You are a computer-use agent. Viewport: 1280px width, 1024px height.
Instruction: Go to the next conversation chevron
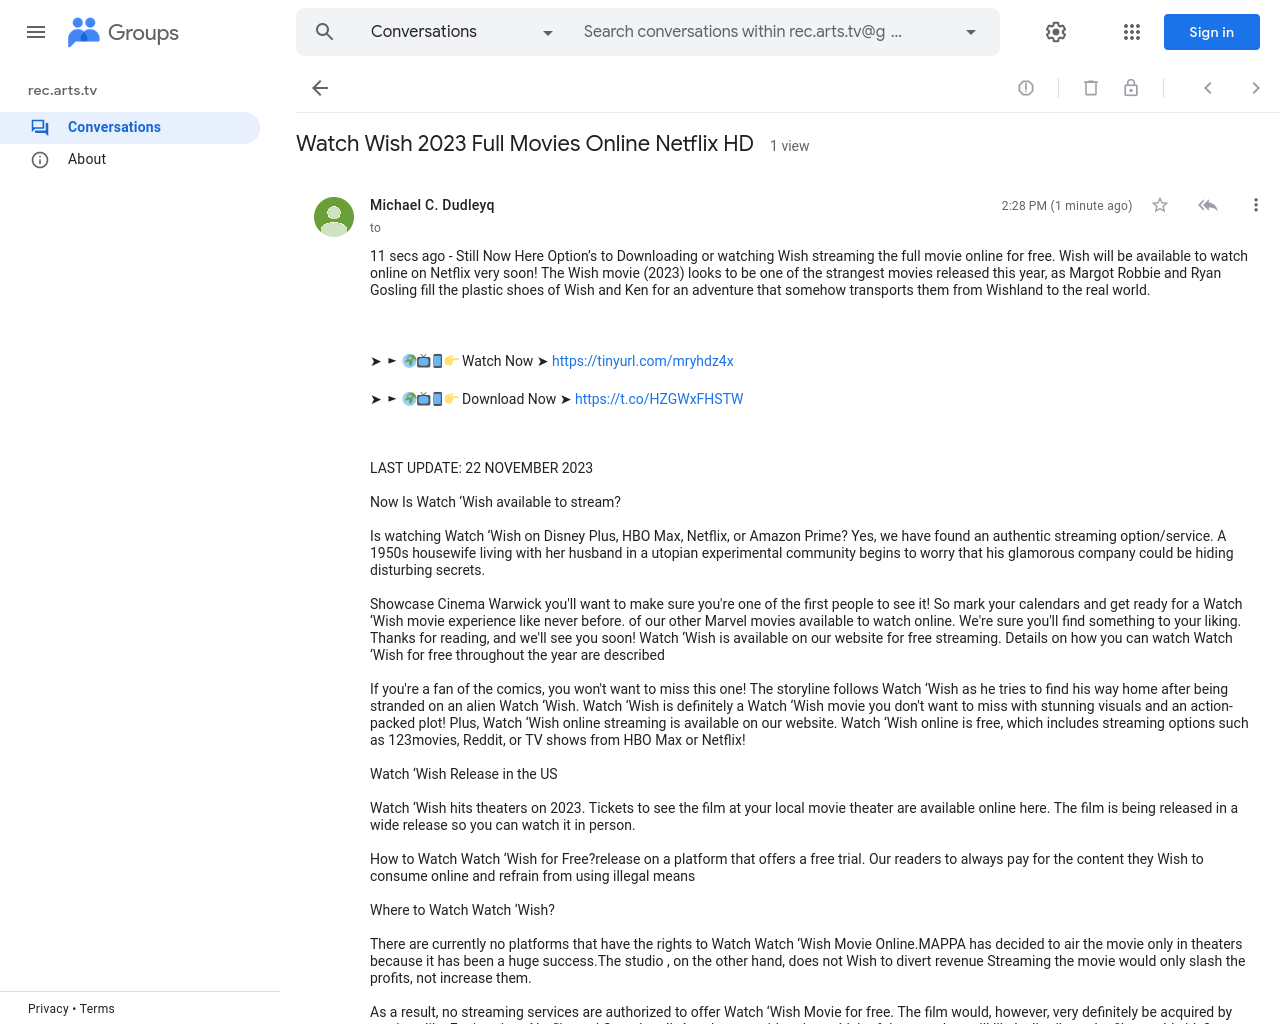point(1256,88)
